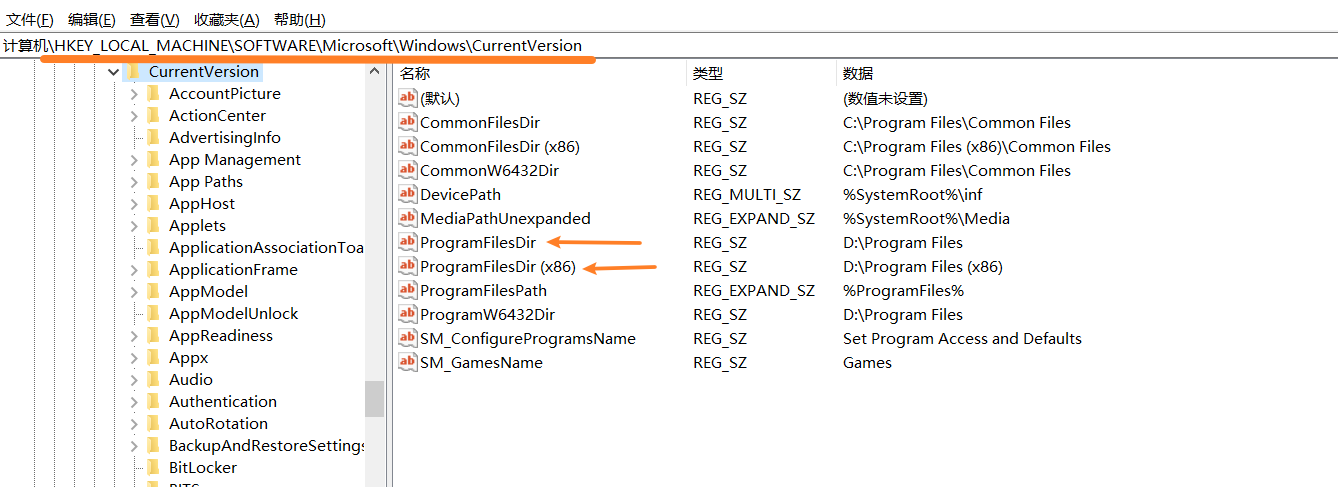Click the AdvertisingInfo folder icon
1338x487 pixels.
153,138
